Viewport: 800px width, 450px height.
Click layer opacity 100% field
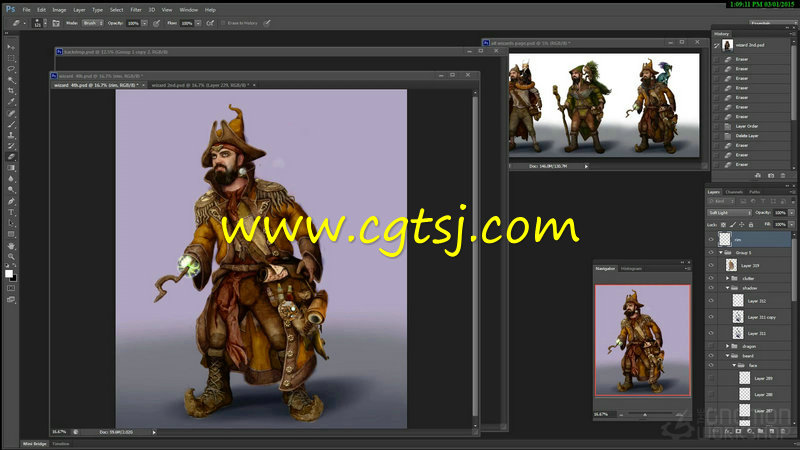780,213
